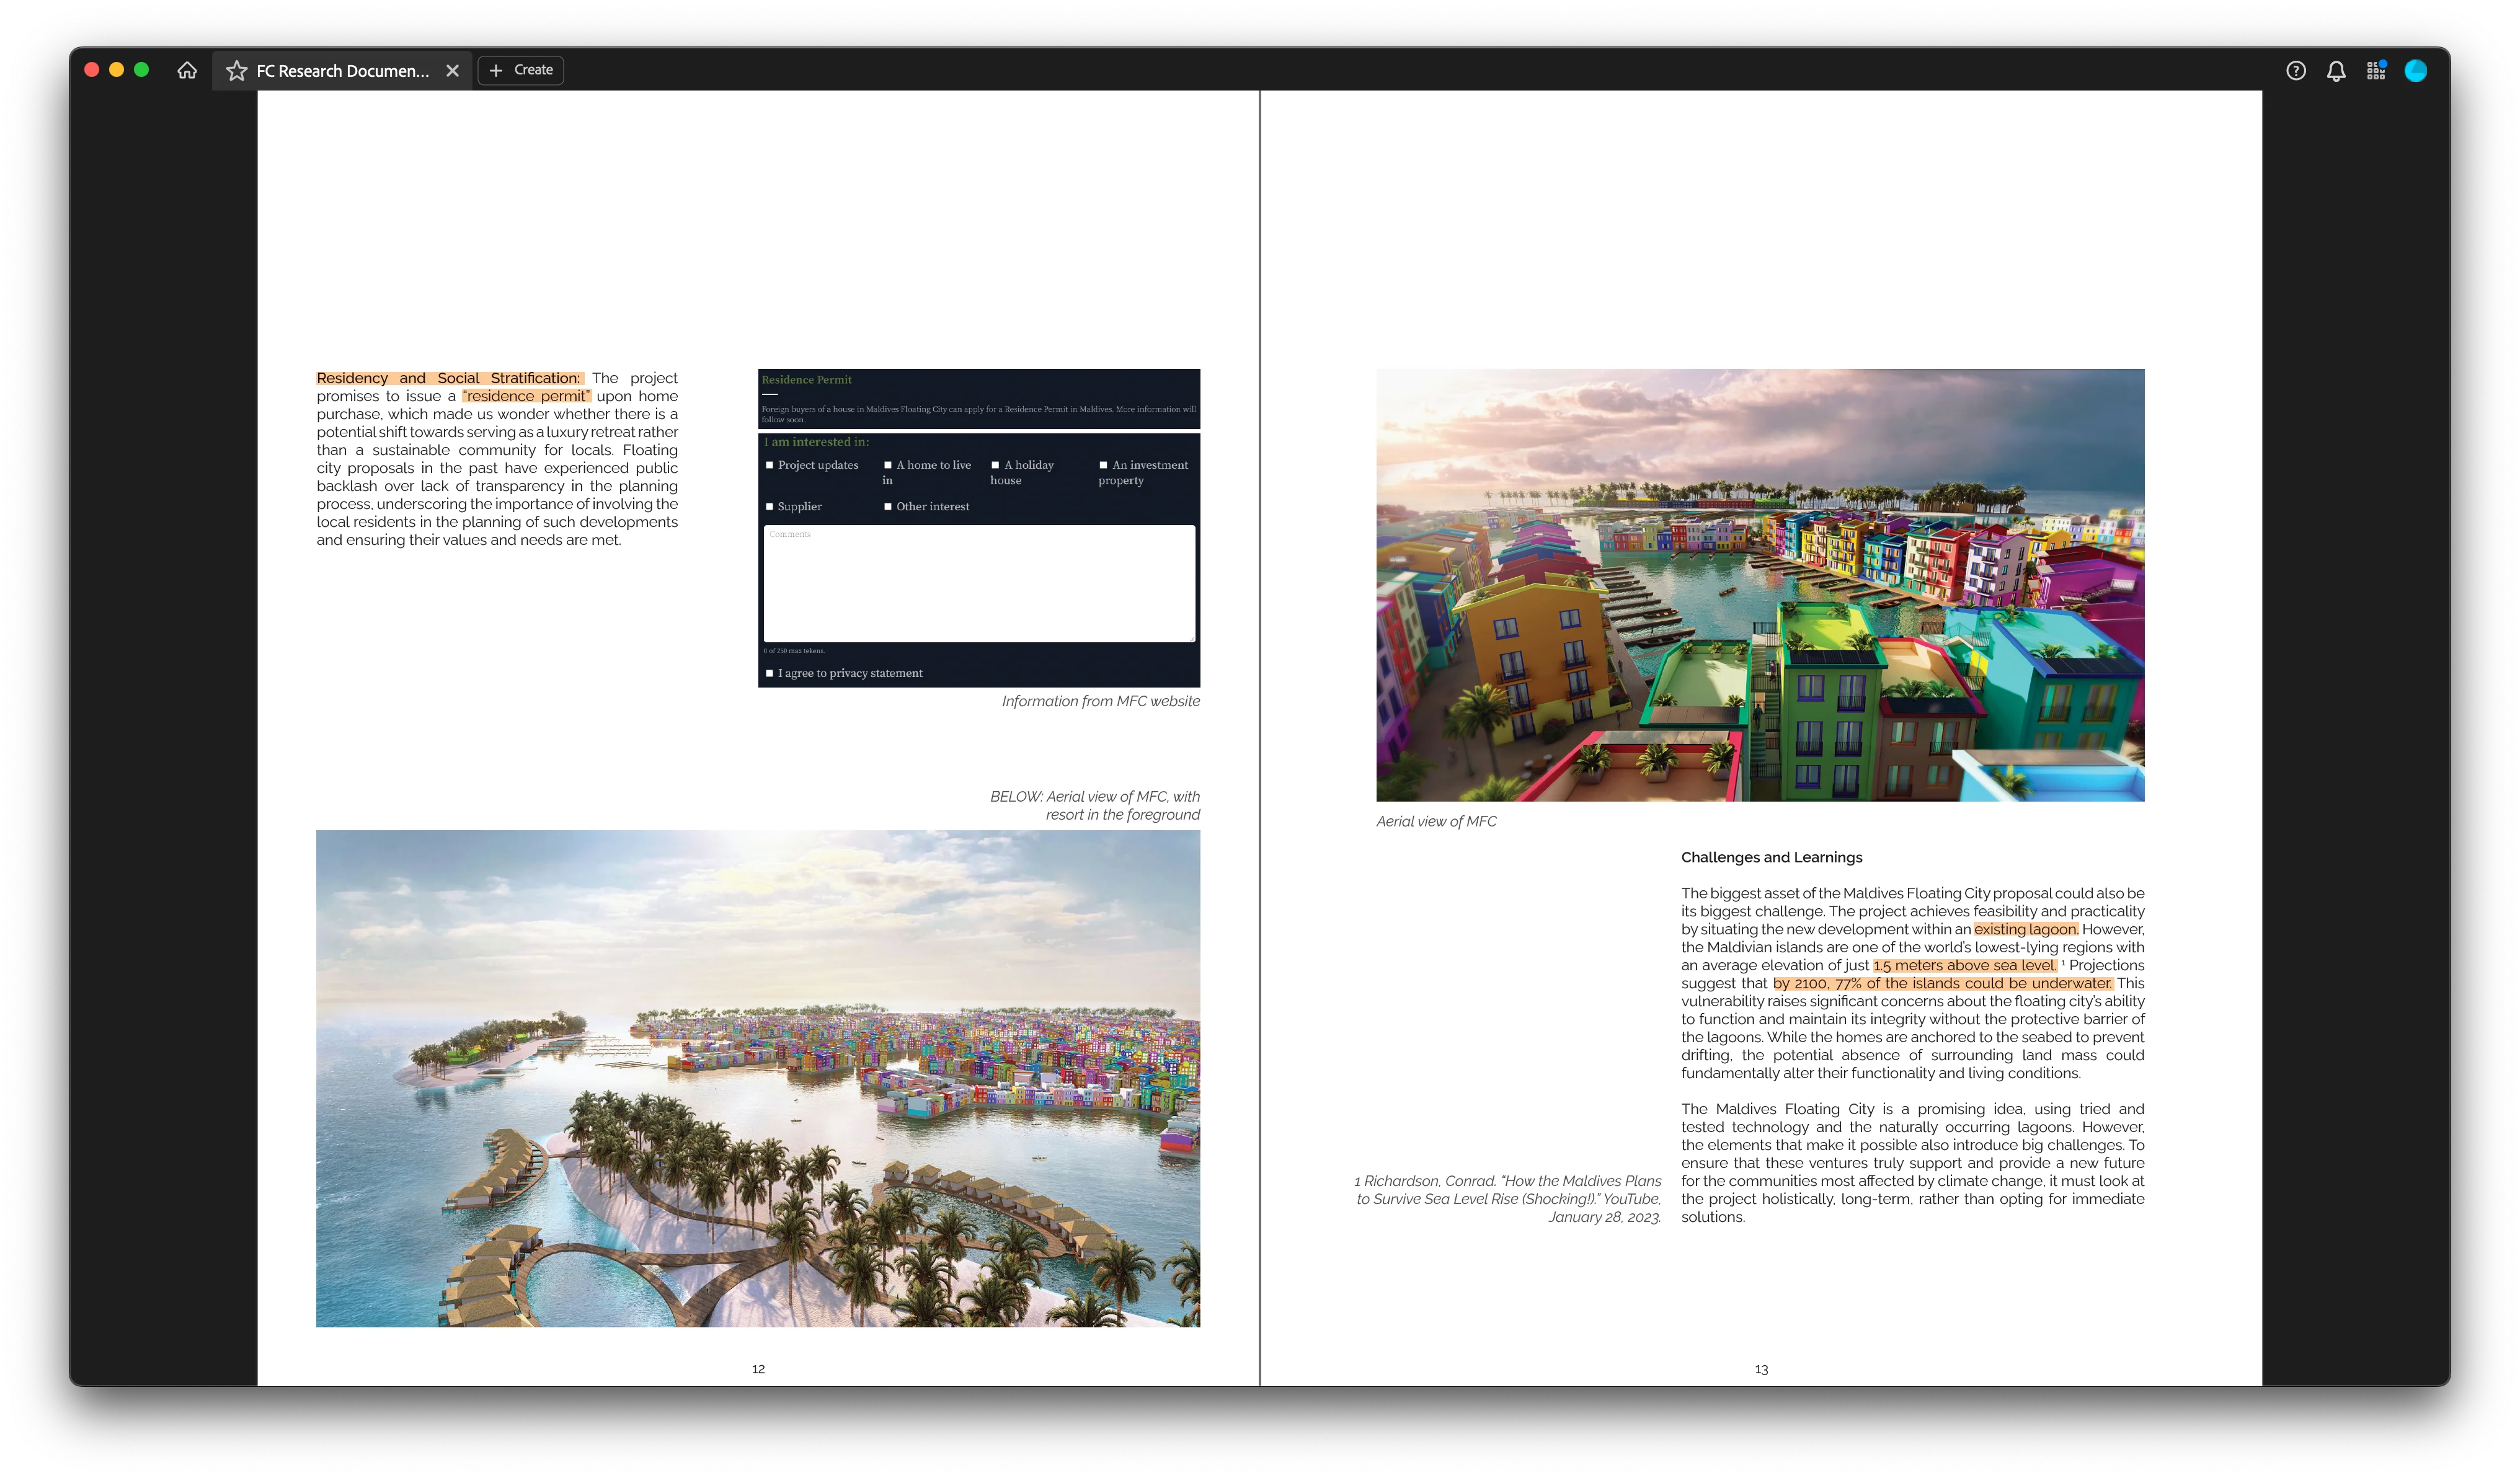Viewport: 2520px width, 1478px height.
Task: Click the highlighted 'Residency and Social Stratification:' heading
Action: tap(450, 378)
